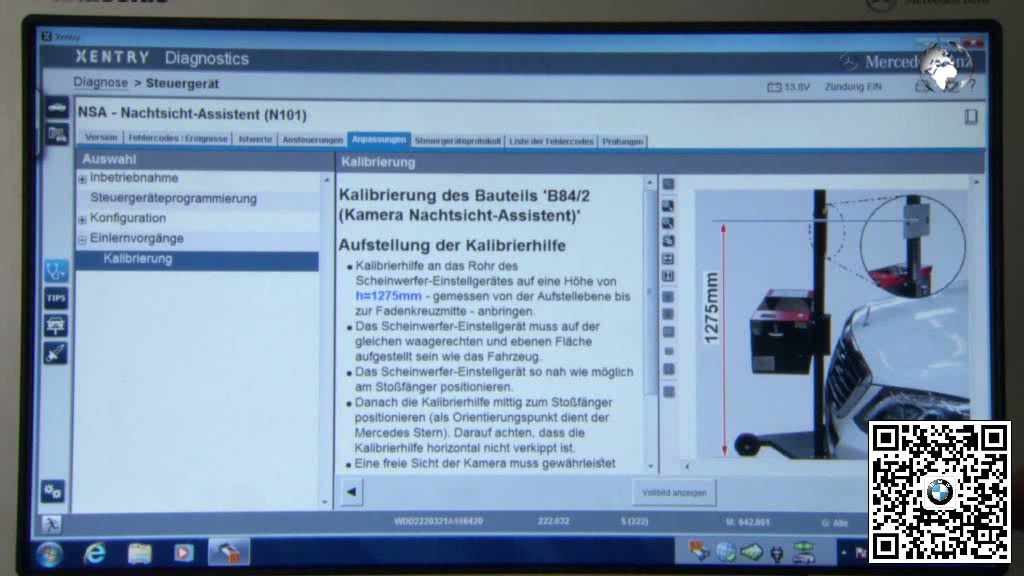Open the quick test icon below the vehicle icon
This screenshot has height=576, width=1024.
(x=57, y=135)
